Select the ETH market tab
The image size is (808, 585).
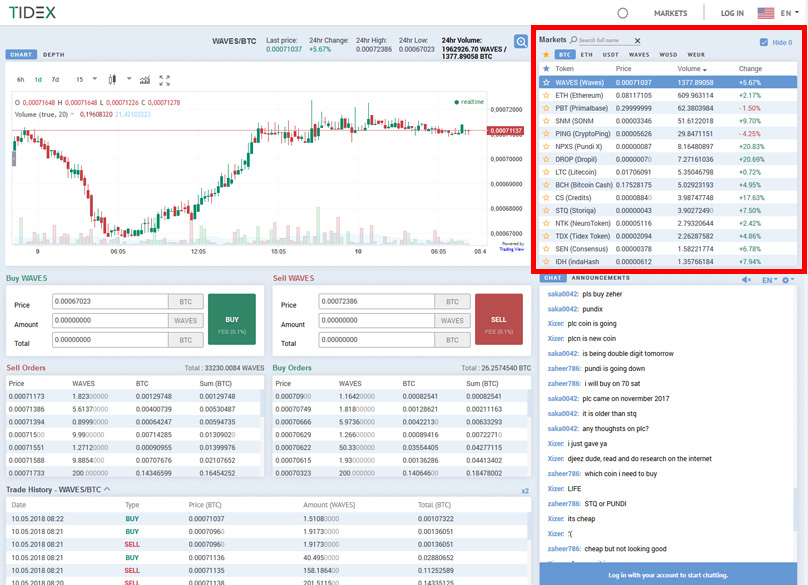coord(586,55)
